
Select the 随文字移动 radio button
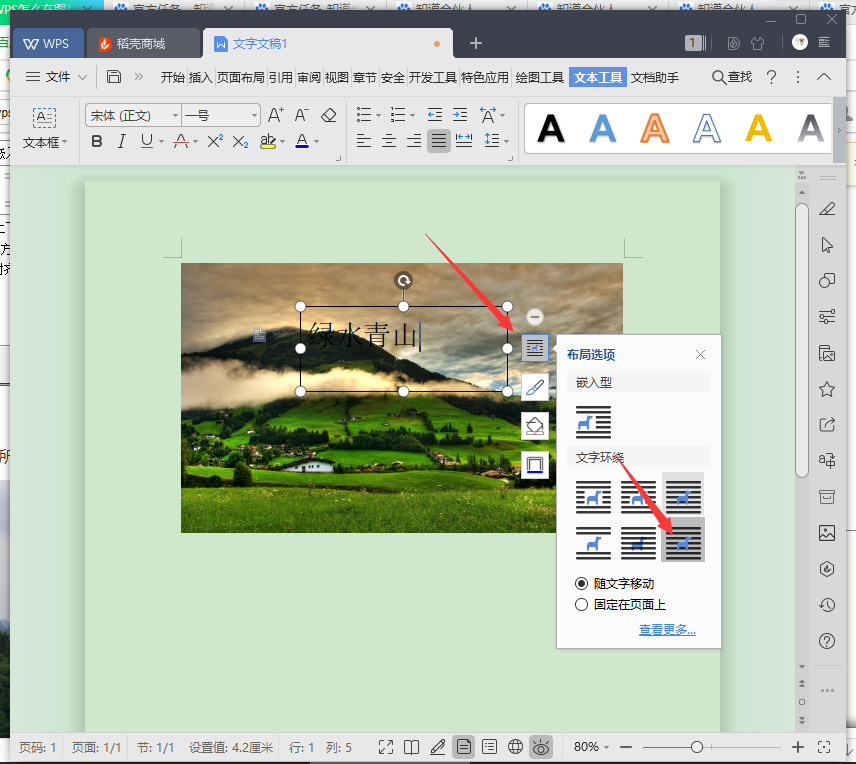pos(582,583)
